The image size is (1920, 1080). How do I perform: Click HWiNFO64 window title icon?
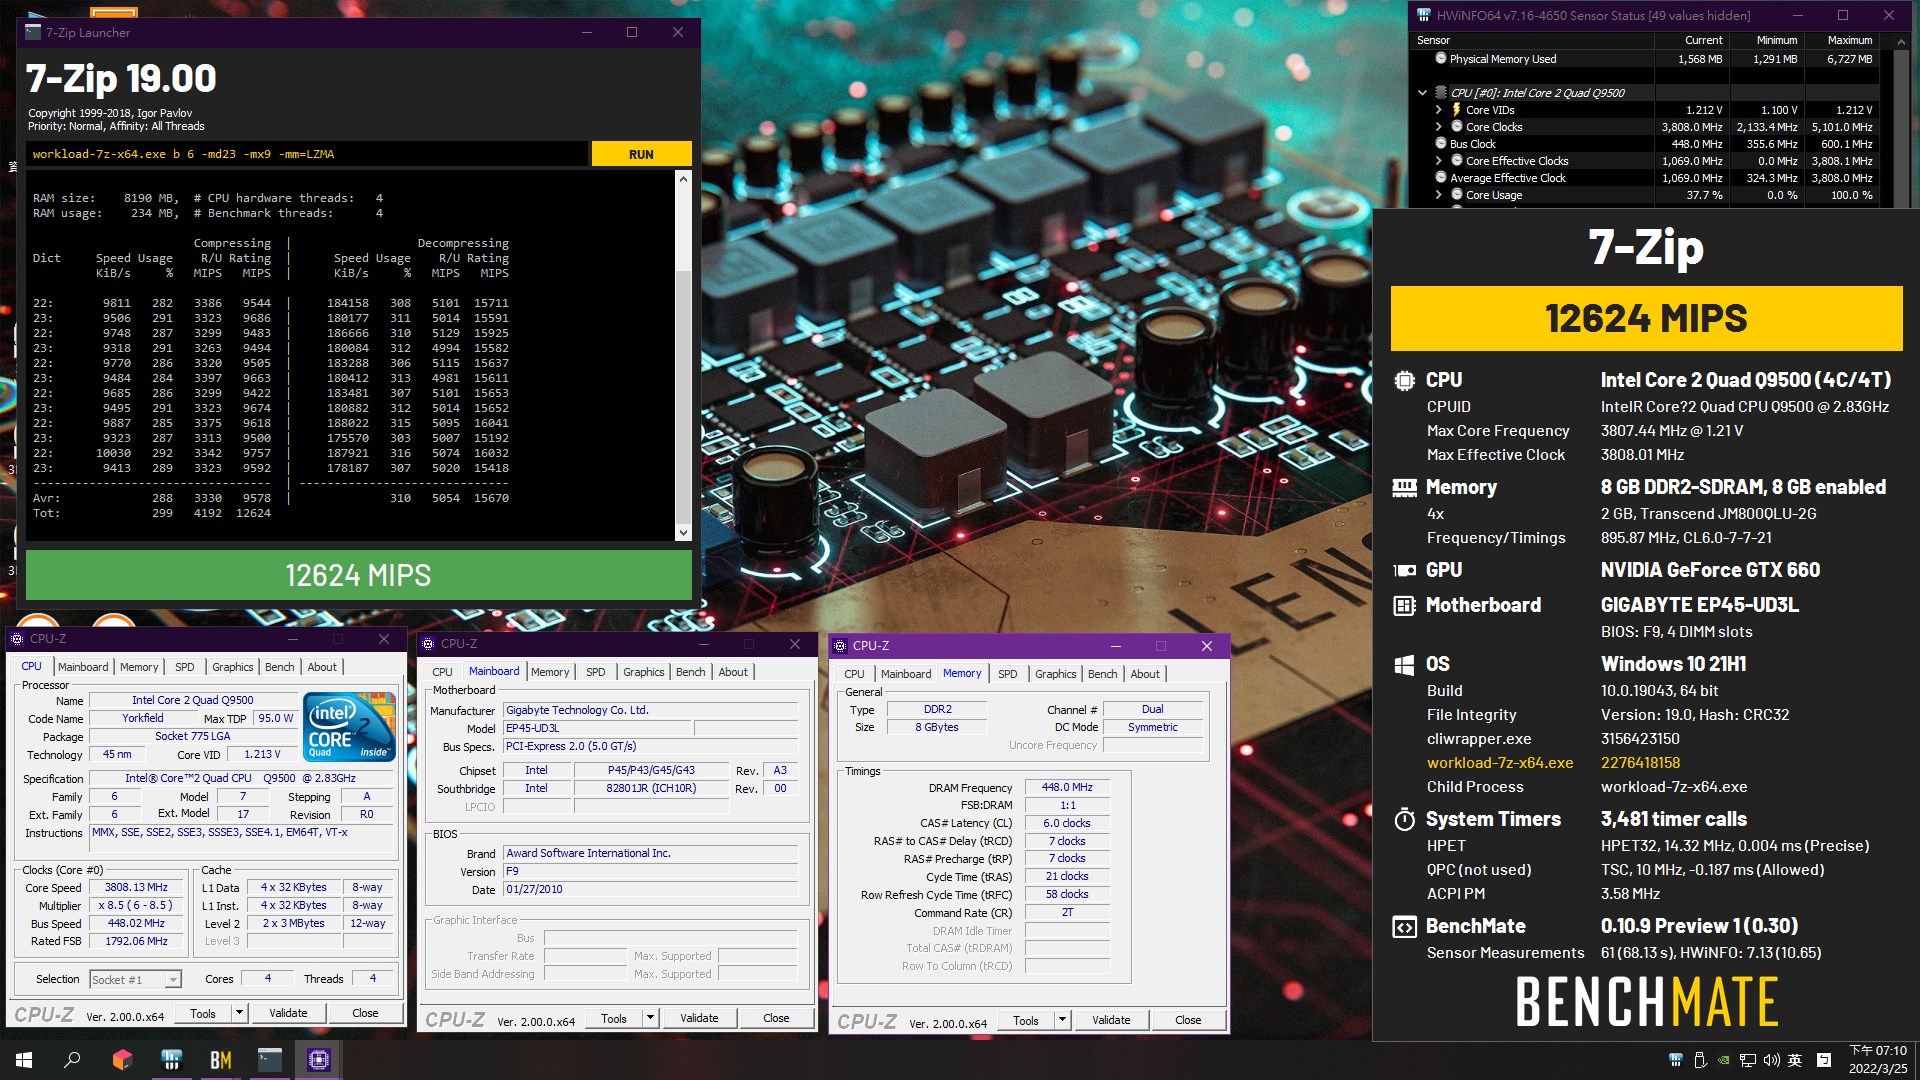[x=1424, y=15]
